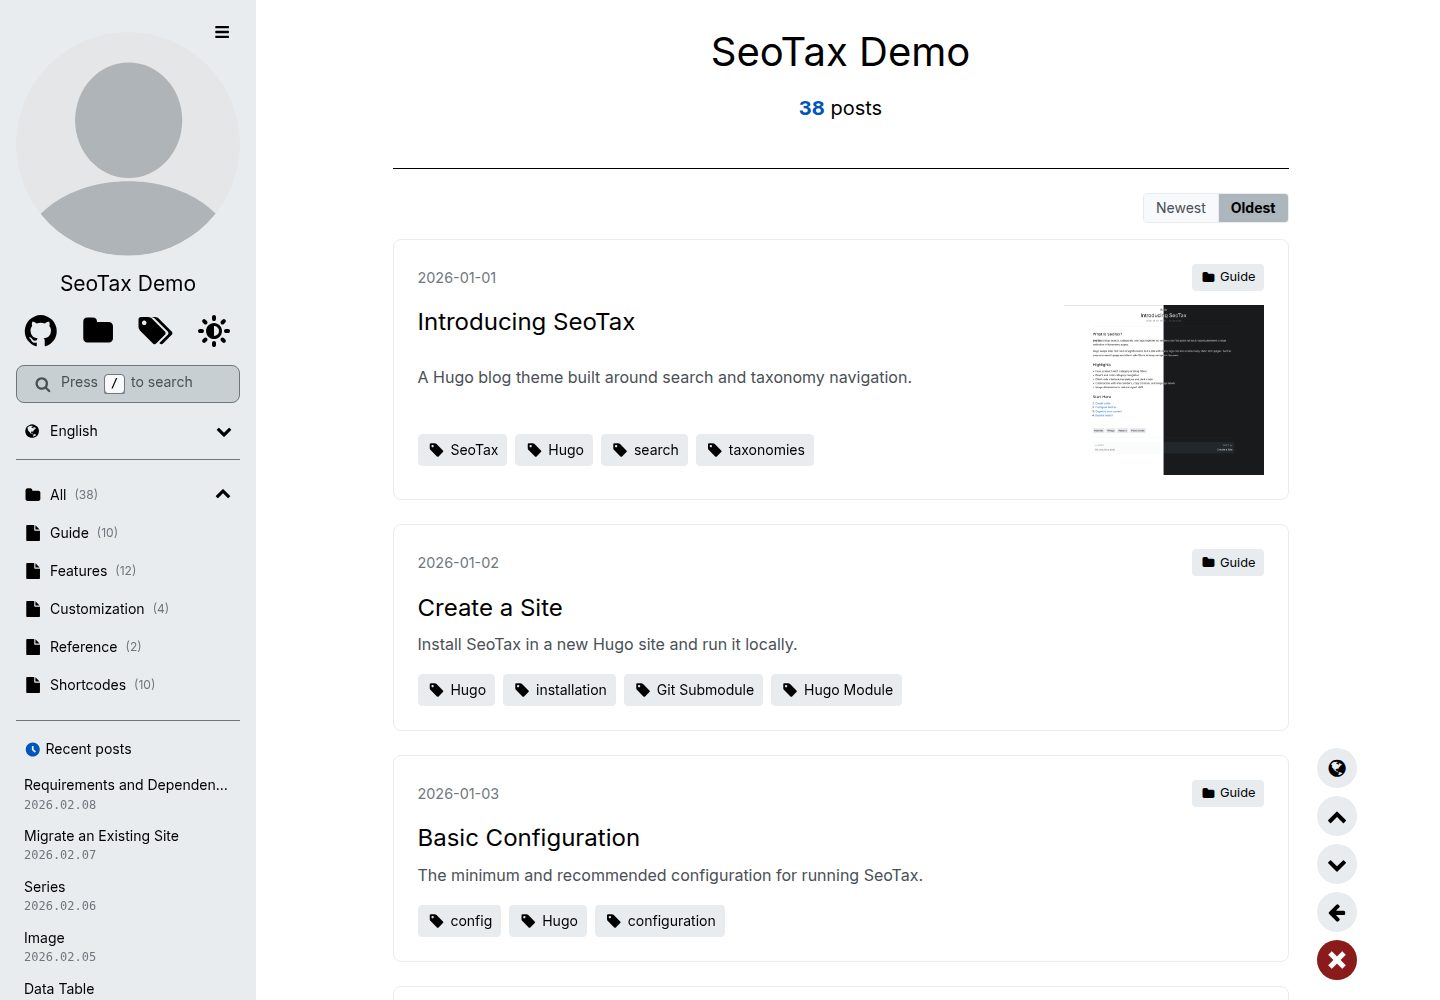Click the floating scroll-to-bottom chevron icon
This screenshot has width=1440, height=1000.
coord(1337,864)
